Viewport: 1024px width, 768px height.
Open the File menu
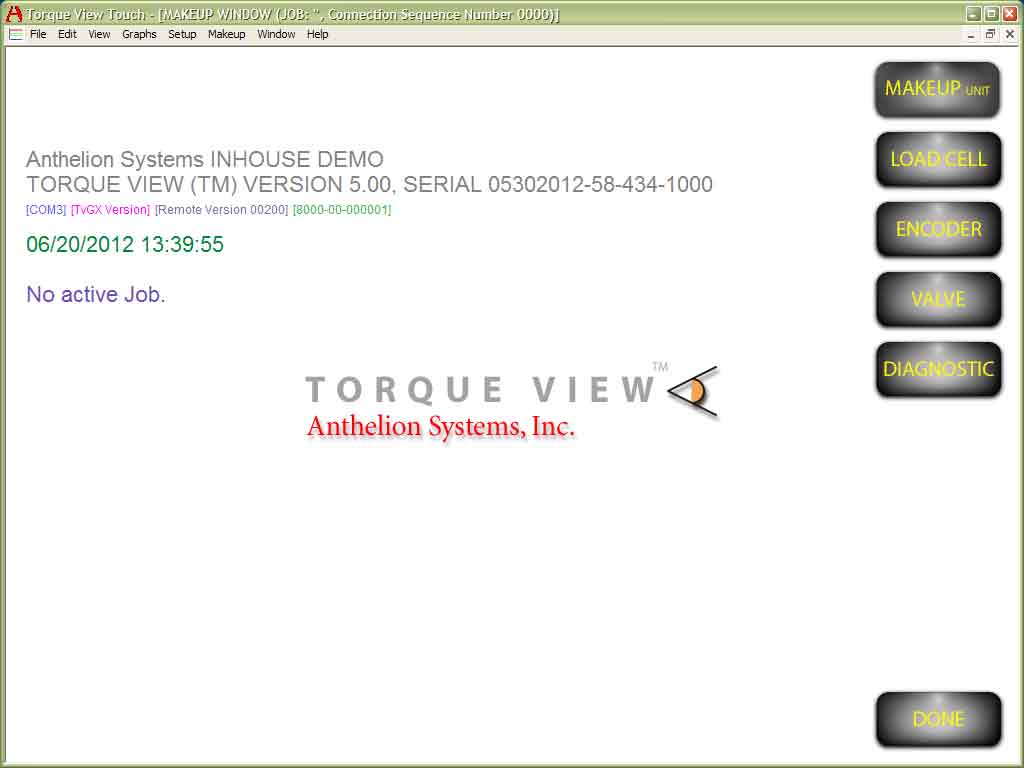(38, 34)
